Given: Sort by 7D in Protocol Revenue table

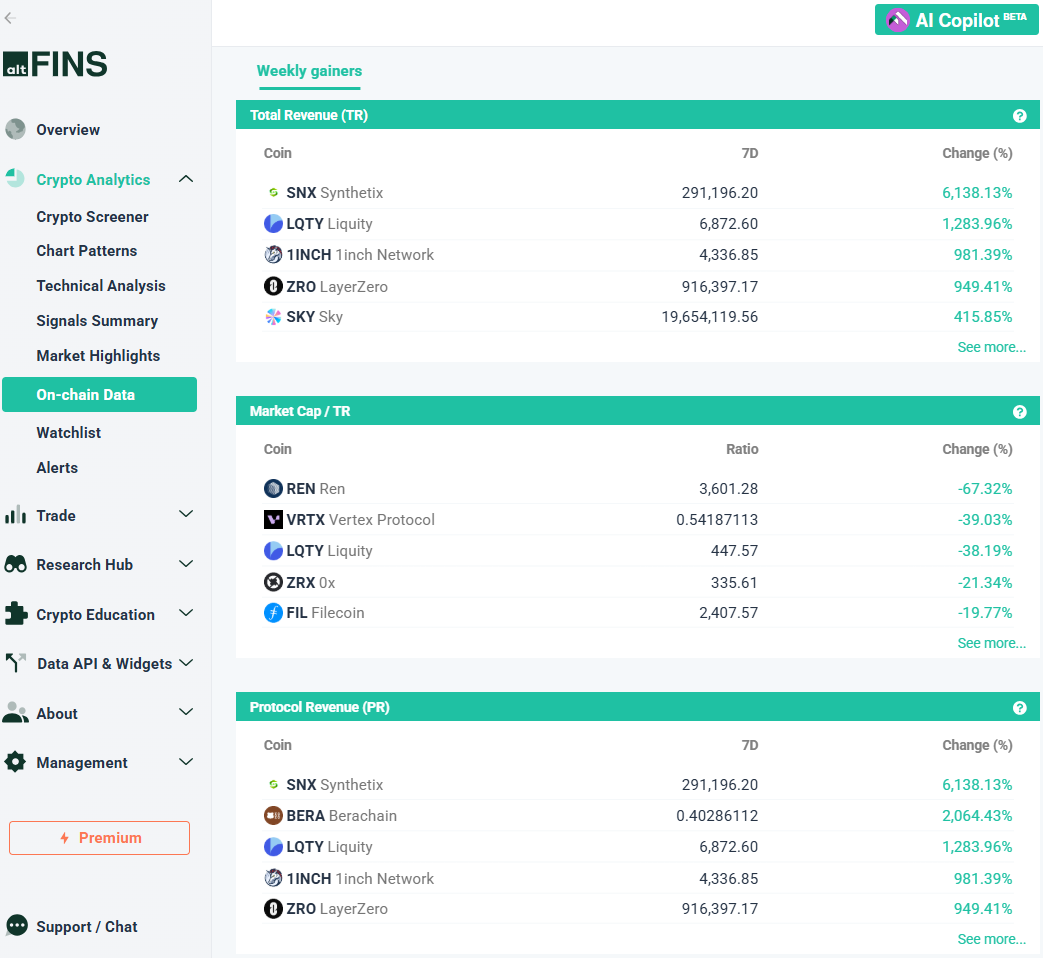Looking at the screenshot, I should [750, 746].
